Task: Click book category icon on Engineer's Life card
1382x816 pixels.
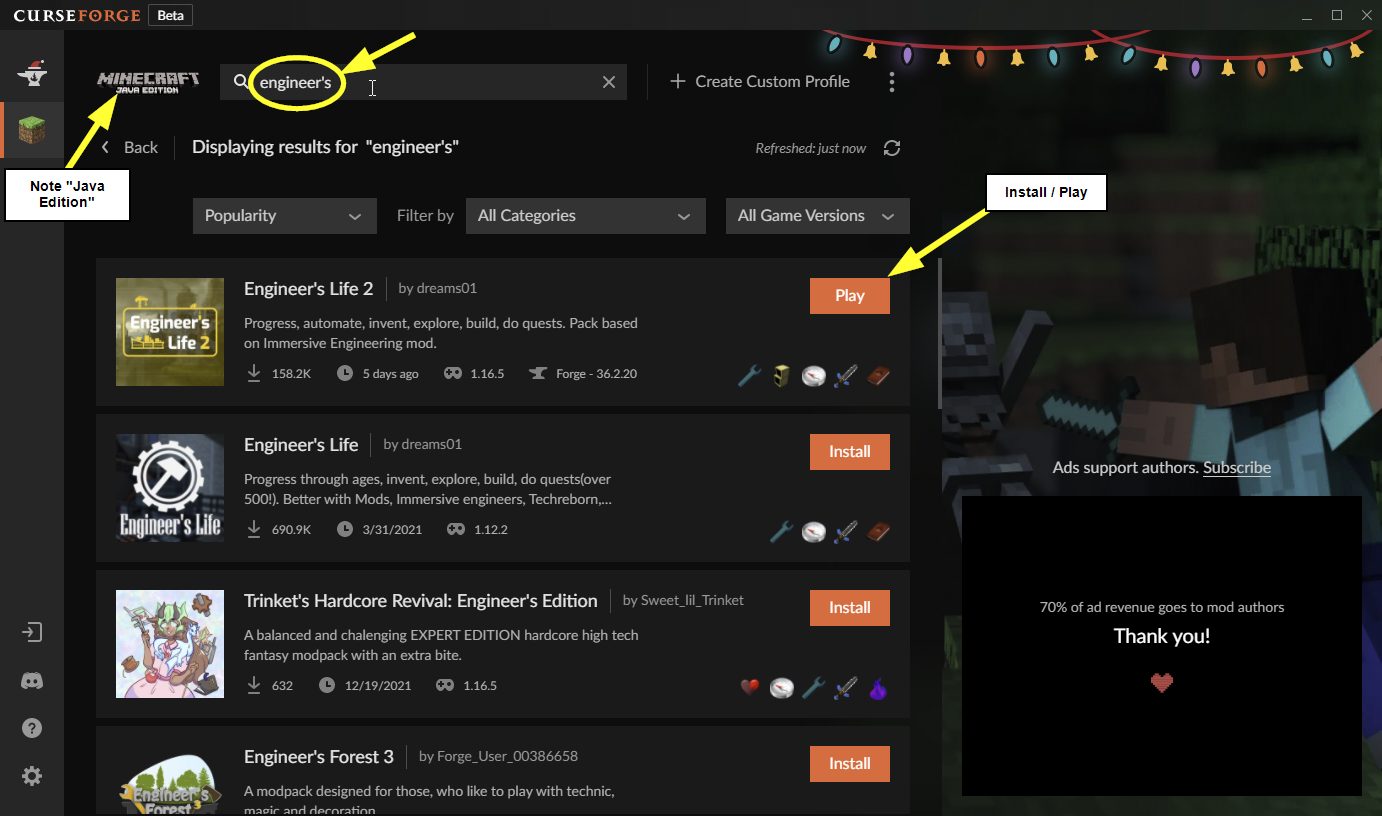Action: tap(877, 532)
